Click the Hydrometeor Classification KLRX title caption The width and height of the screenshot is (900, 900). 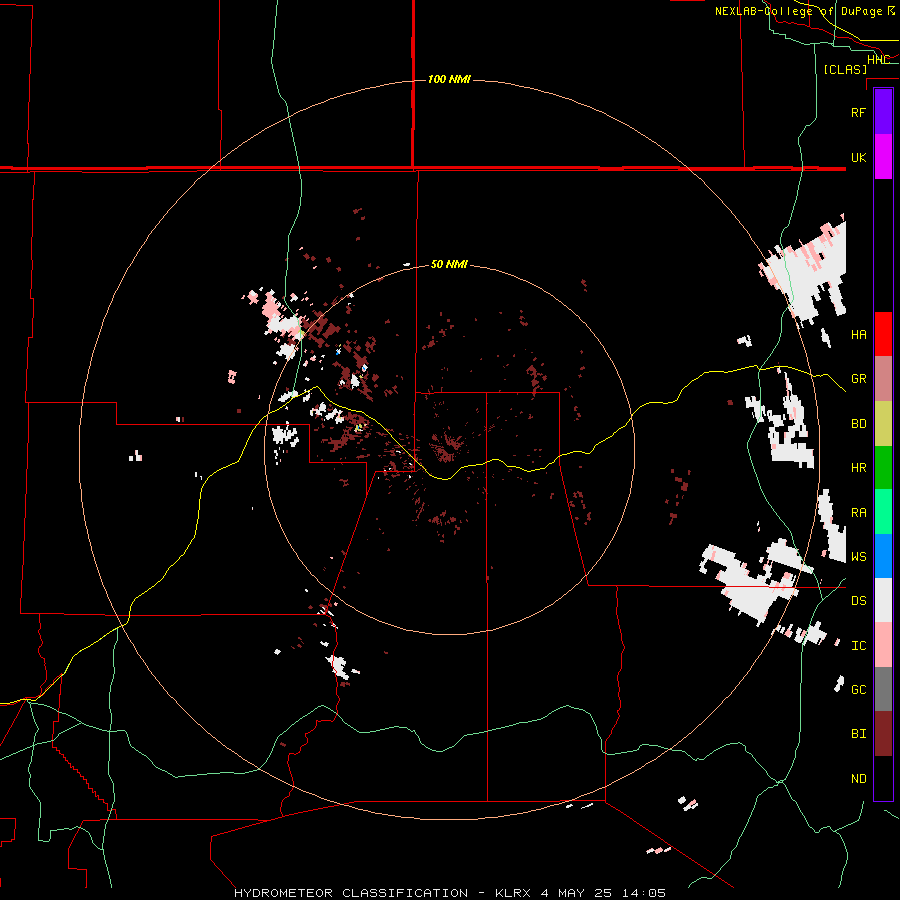[x=449, y=893]
